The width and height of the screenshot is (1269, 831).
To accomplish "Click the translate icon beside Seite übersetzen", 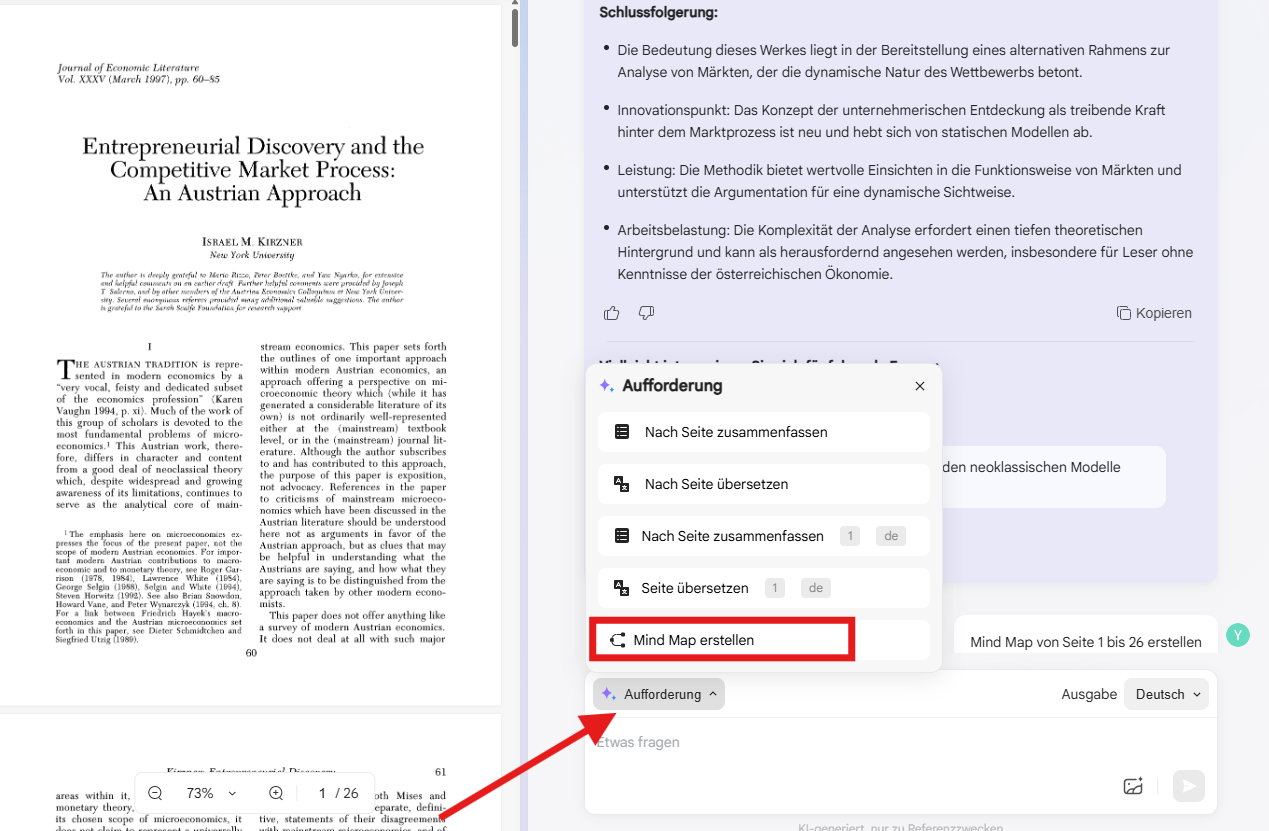I will click(621, 588).
